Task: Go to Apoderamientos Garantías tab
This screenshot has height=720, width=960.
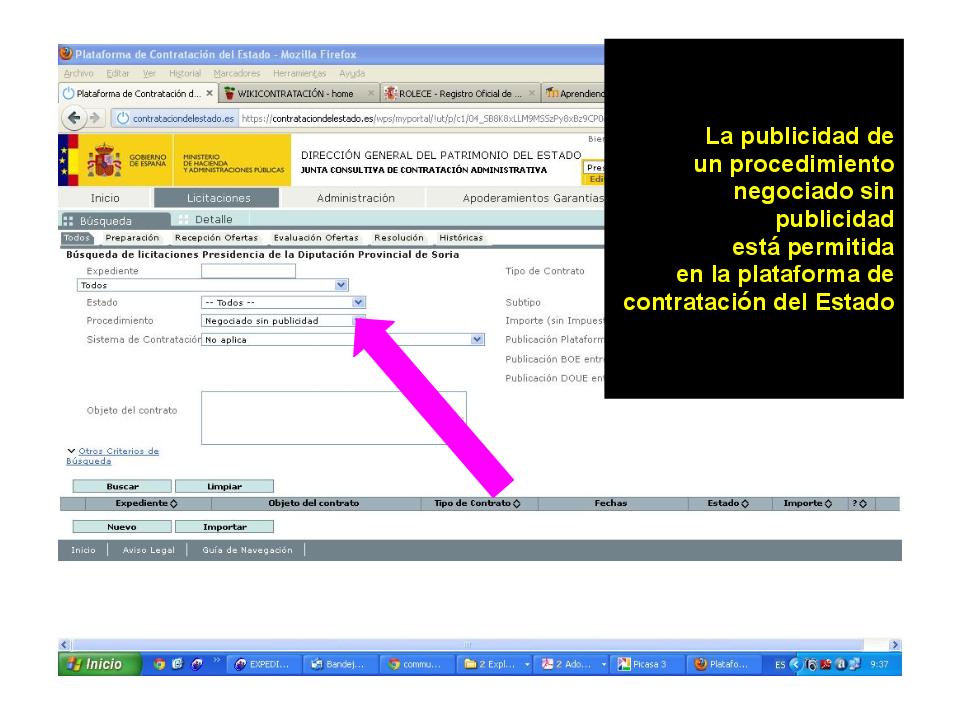Action: coord(533,198)
